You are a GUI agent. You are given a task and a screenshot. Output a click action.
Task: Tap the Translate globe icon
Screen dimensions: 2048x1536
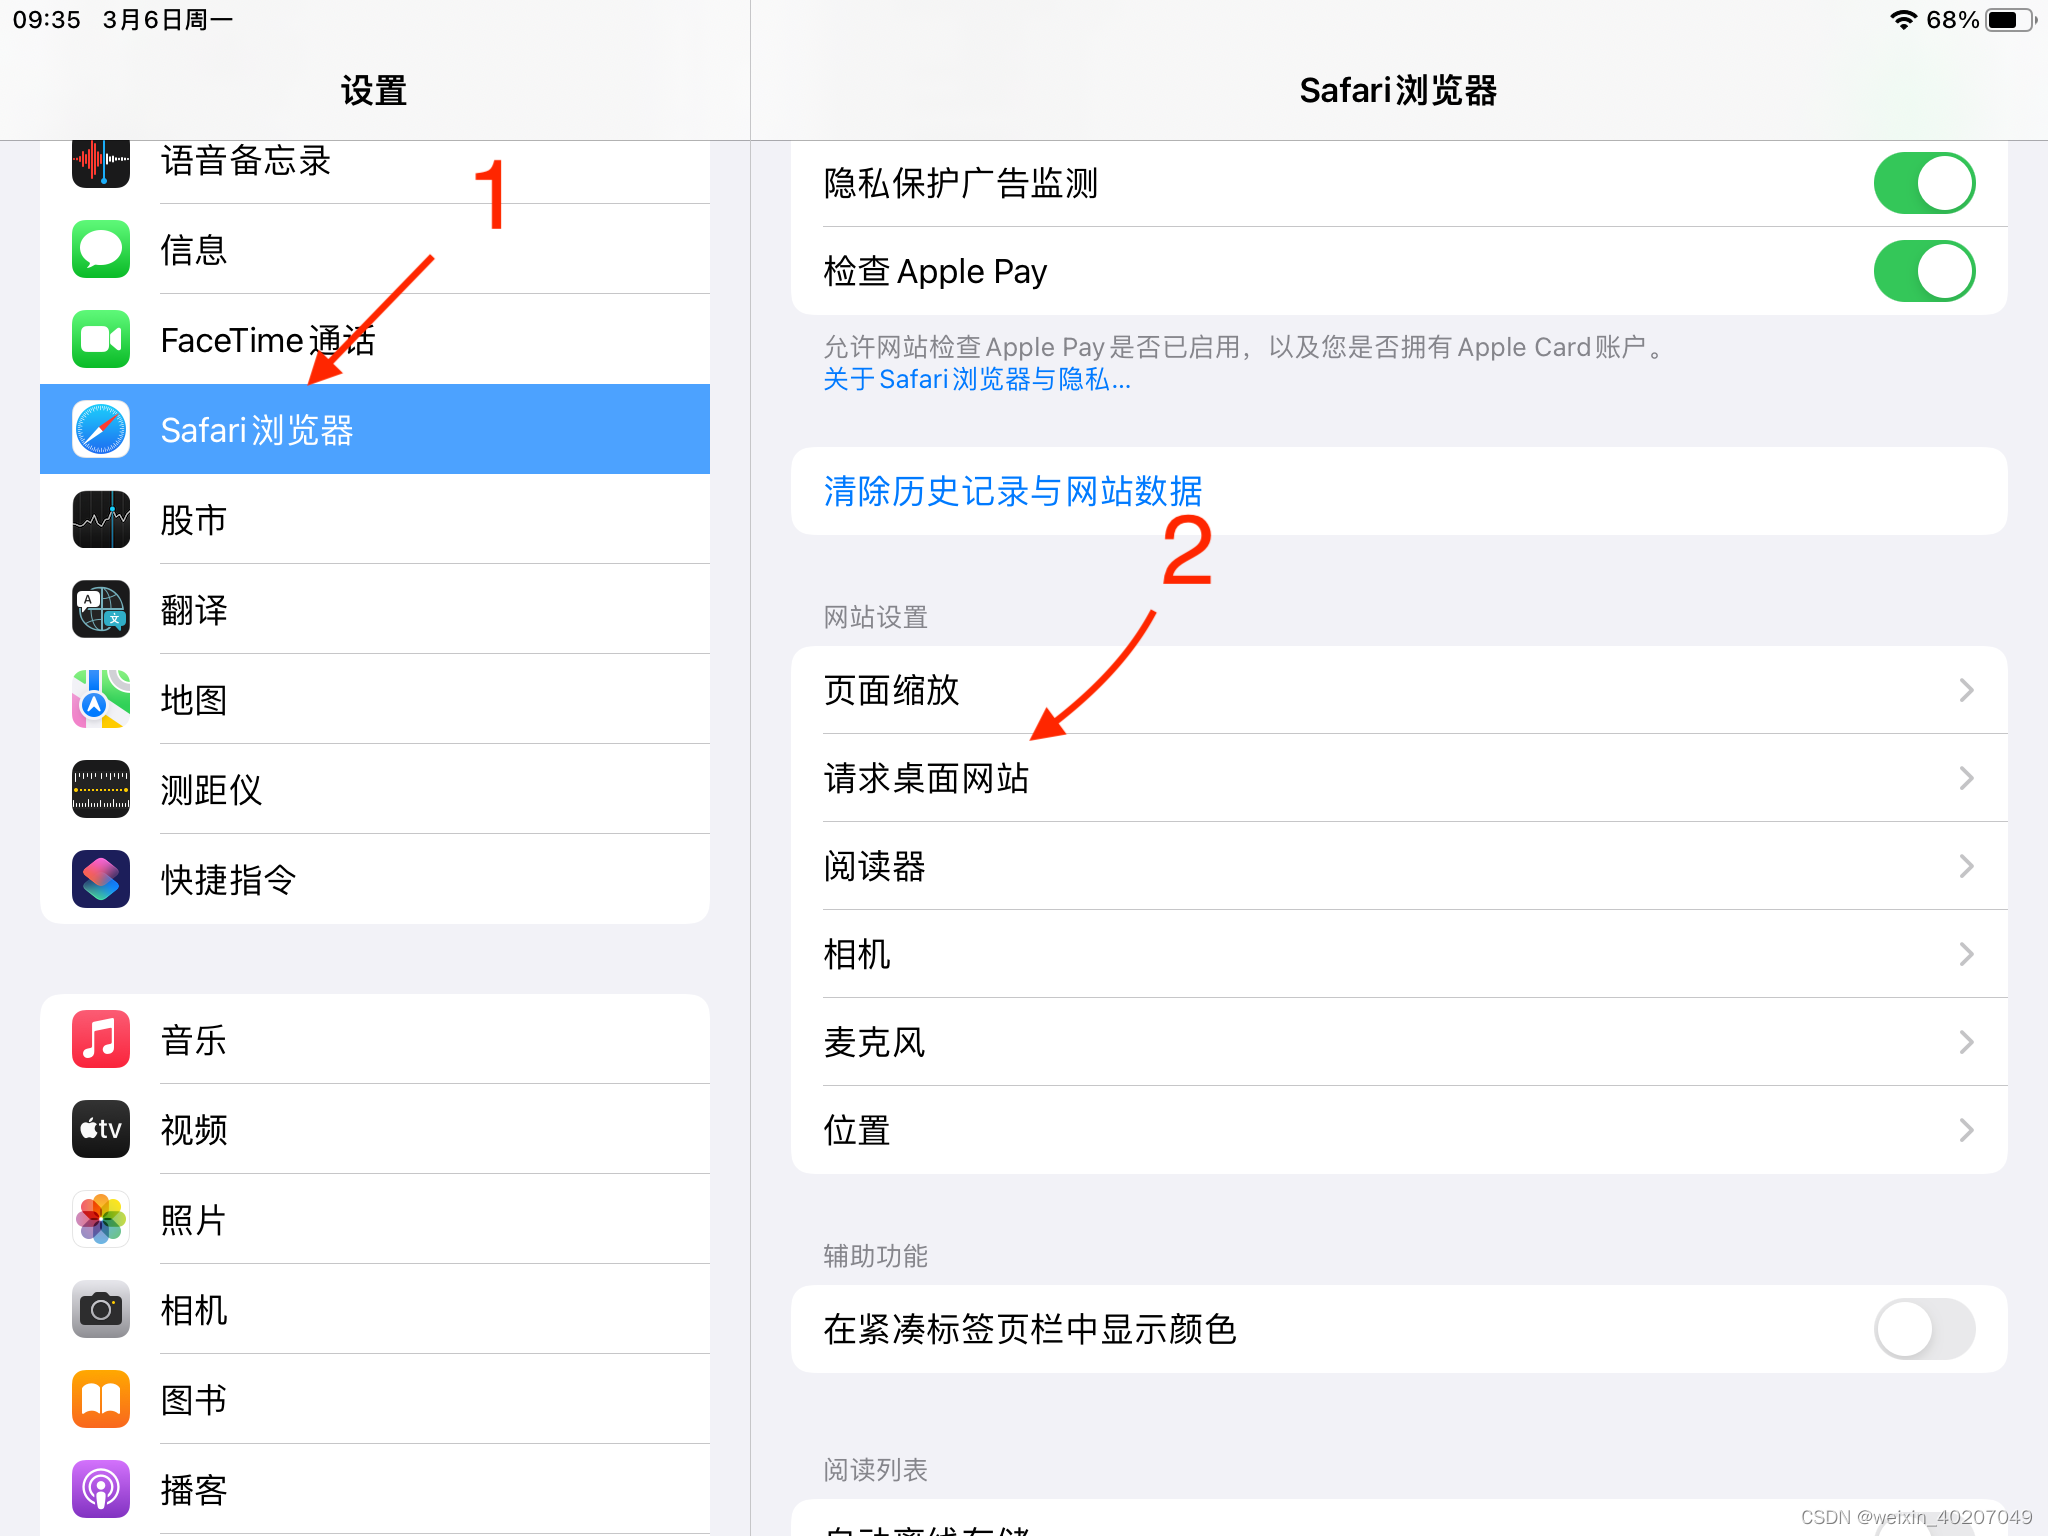pos(101,609)
